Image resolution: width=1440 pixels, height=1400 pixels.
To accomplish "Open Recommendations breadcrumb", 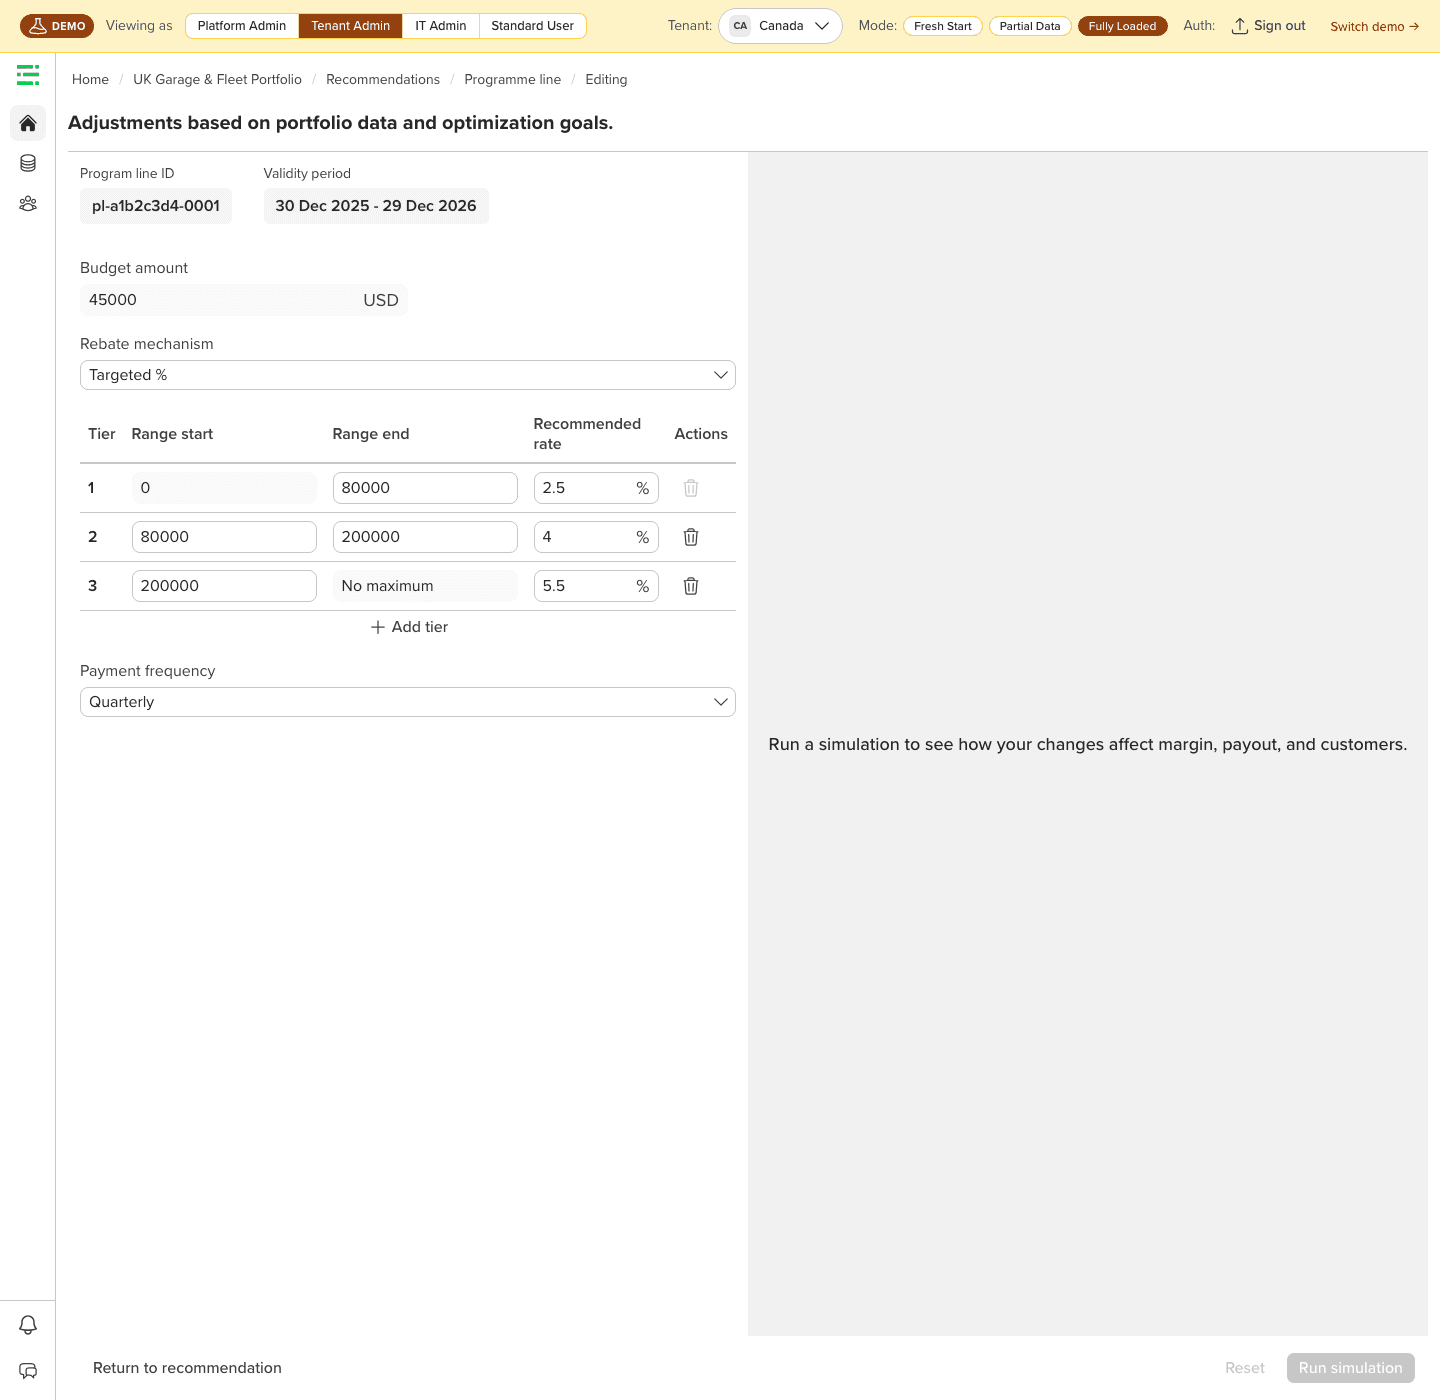I will 383,79.
